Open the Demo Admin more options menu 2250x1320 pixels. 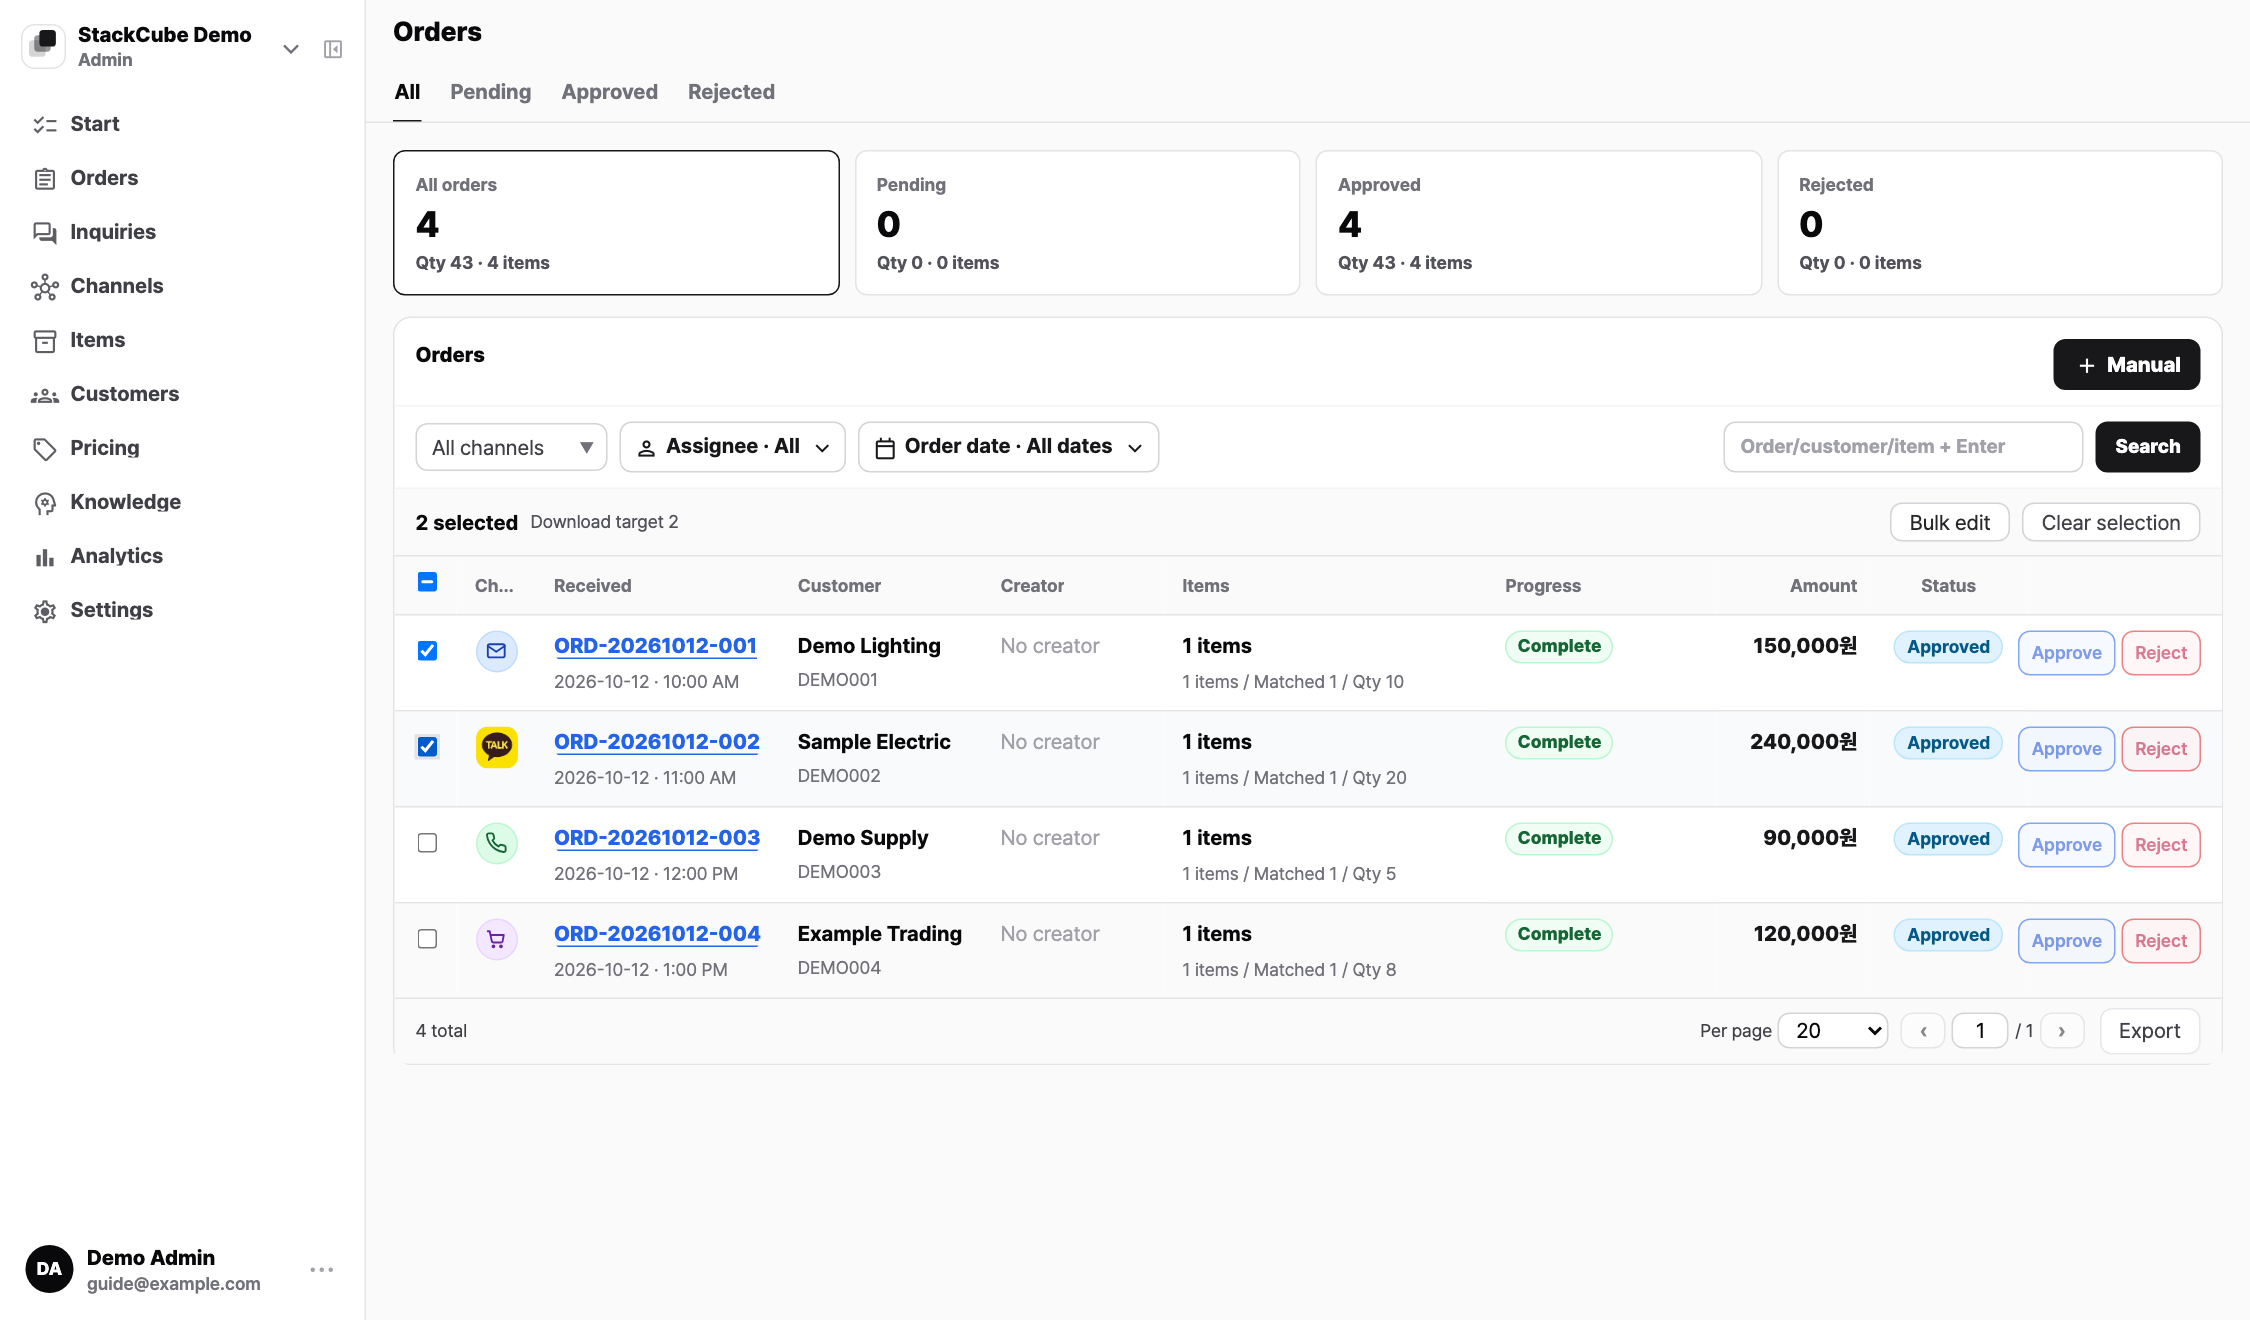click(321, 1270)
